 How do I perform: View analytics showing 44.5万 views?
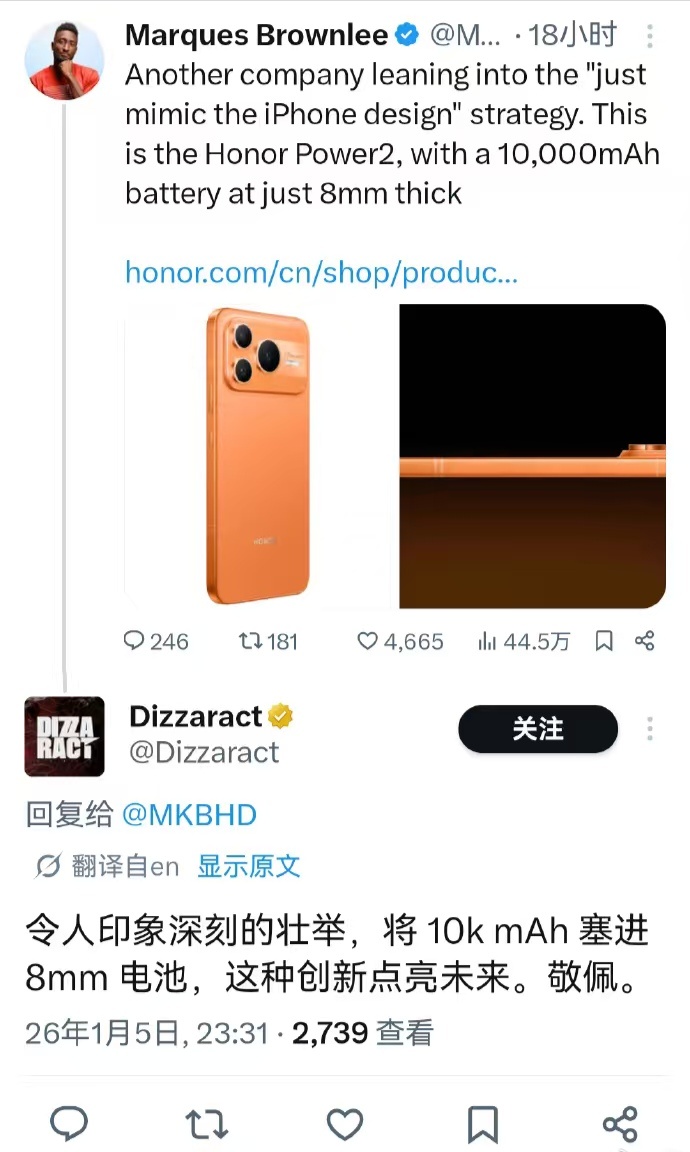[x=523, y=641]
